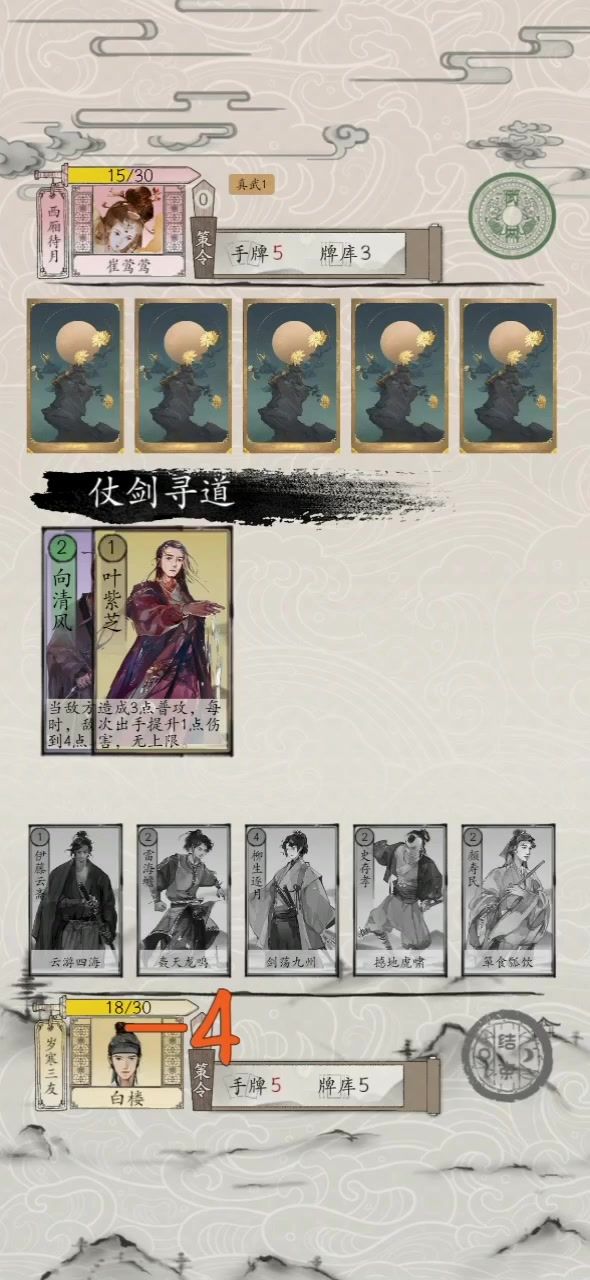Tap the opponent's 策令 counter icon
590x1280 pixels.
(203, 200)
